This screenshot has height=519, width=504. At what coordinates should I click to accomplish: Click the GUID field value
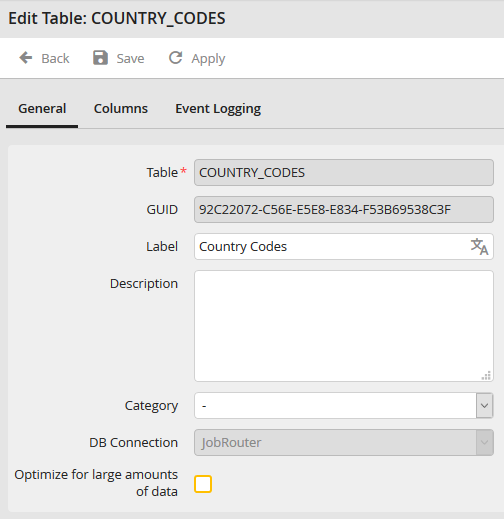[x=344, y=210]
